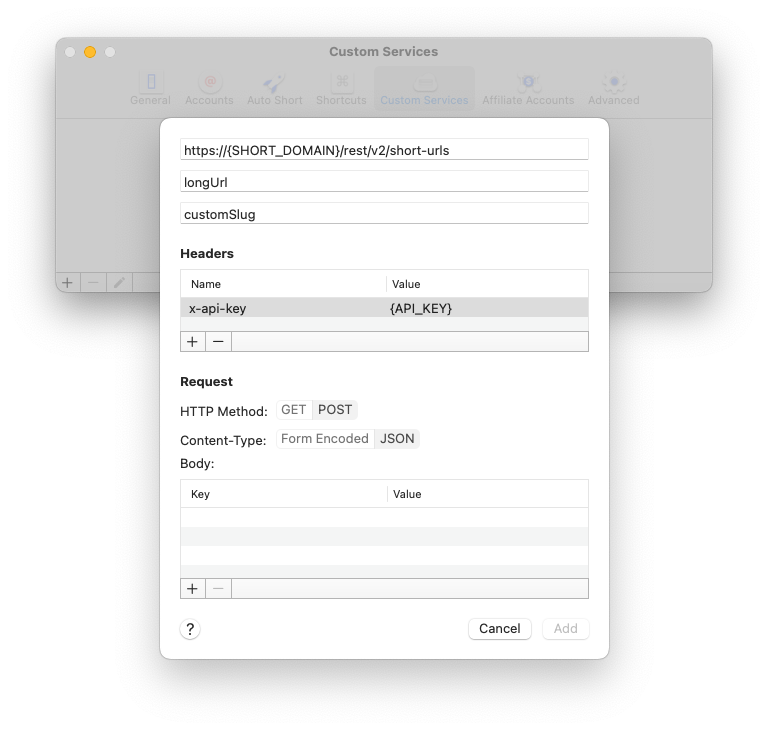The width and height of the screenshot is (768, 733).
Task: Open help with question mark button
Action: click(190, 629)
